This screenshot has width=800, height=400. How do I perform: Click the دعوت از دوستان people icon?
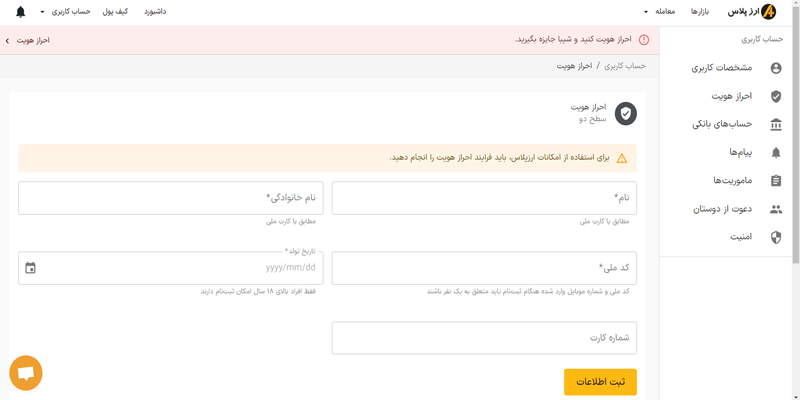point(776,209)
